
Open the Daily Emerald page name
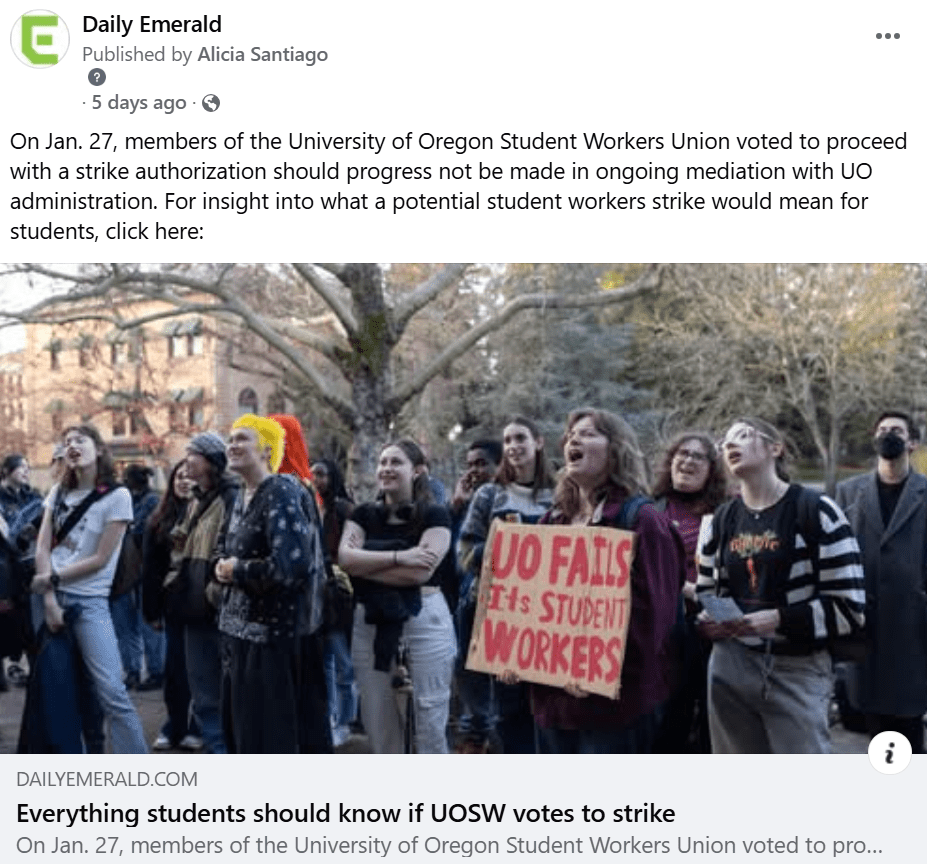pos(152,24)
